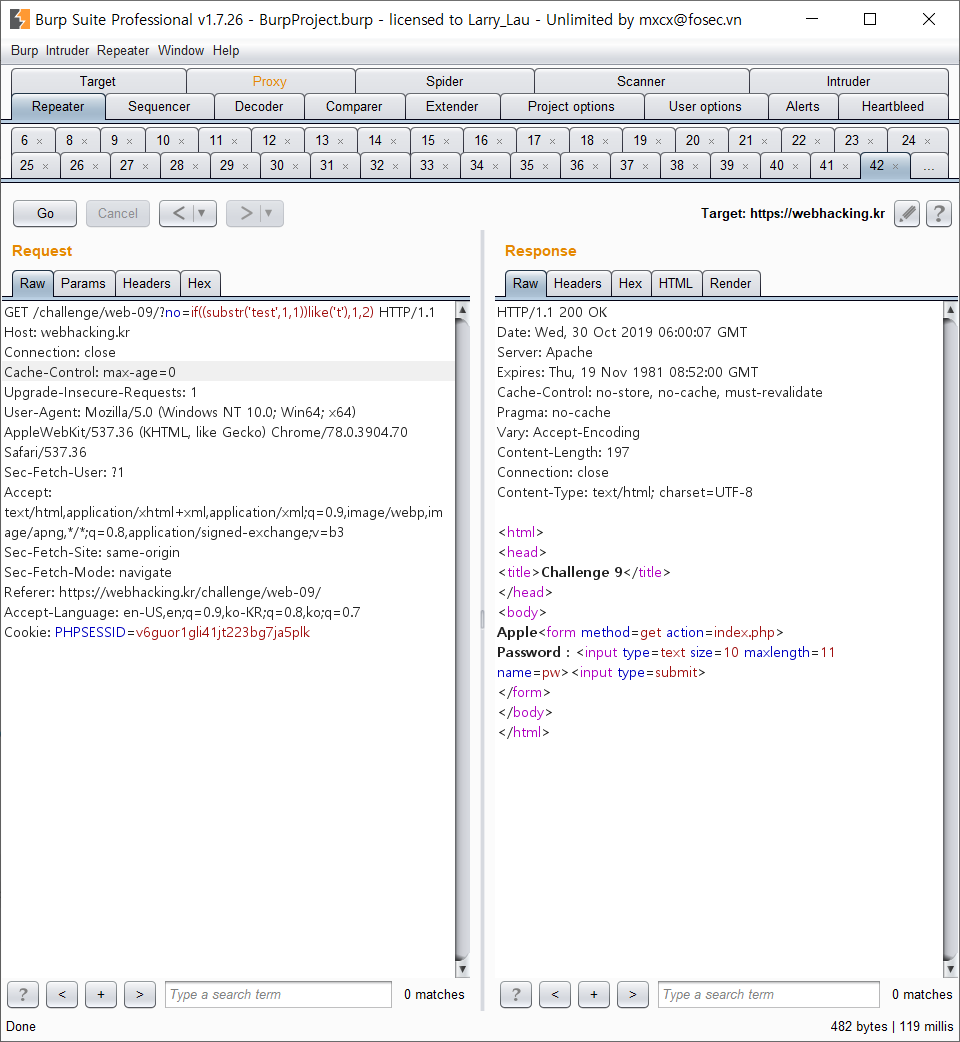Select request Params tab
The height and width of the screenshot is (1042, 960).
(83, 283)
